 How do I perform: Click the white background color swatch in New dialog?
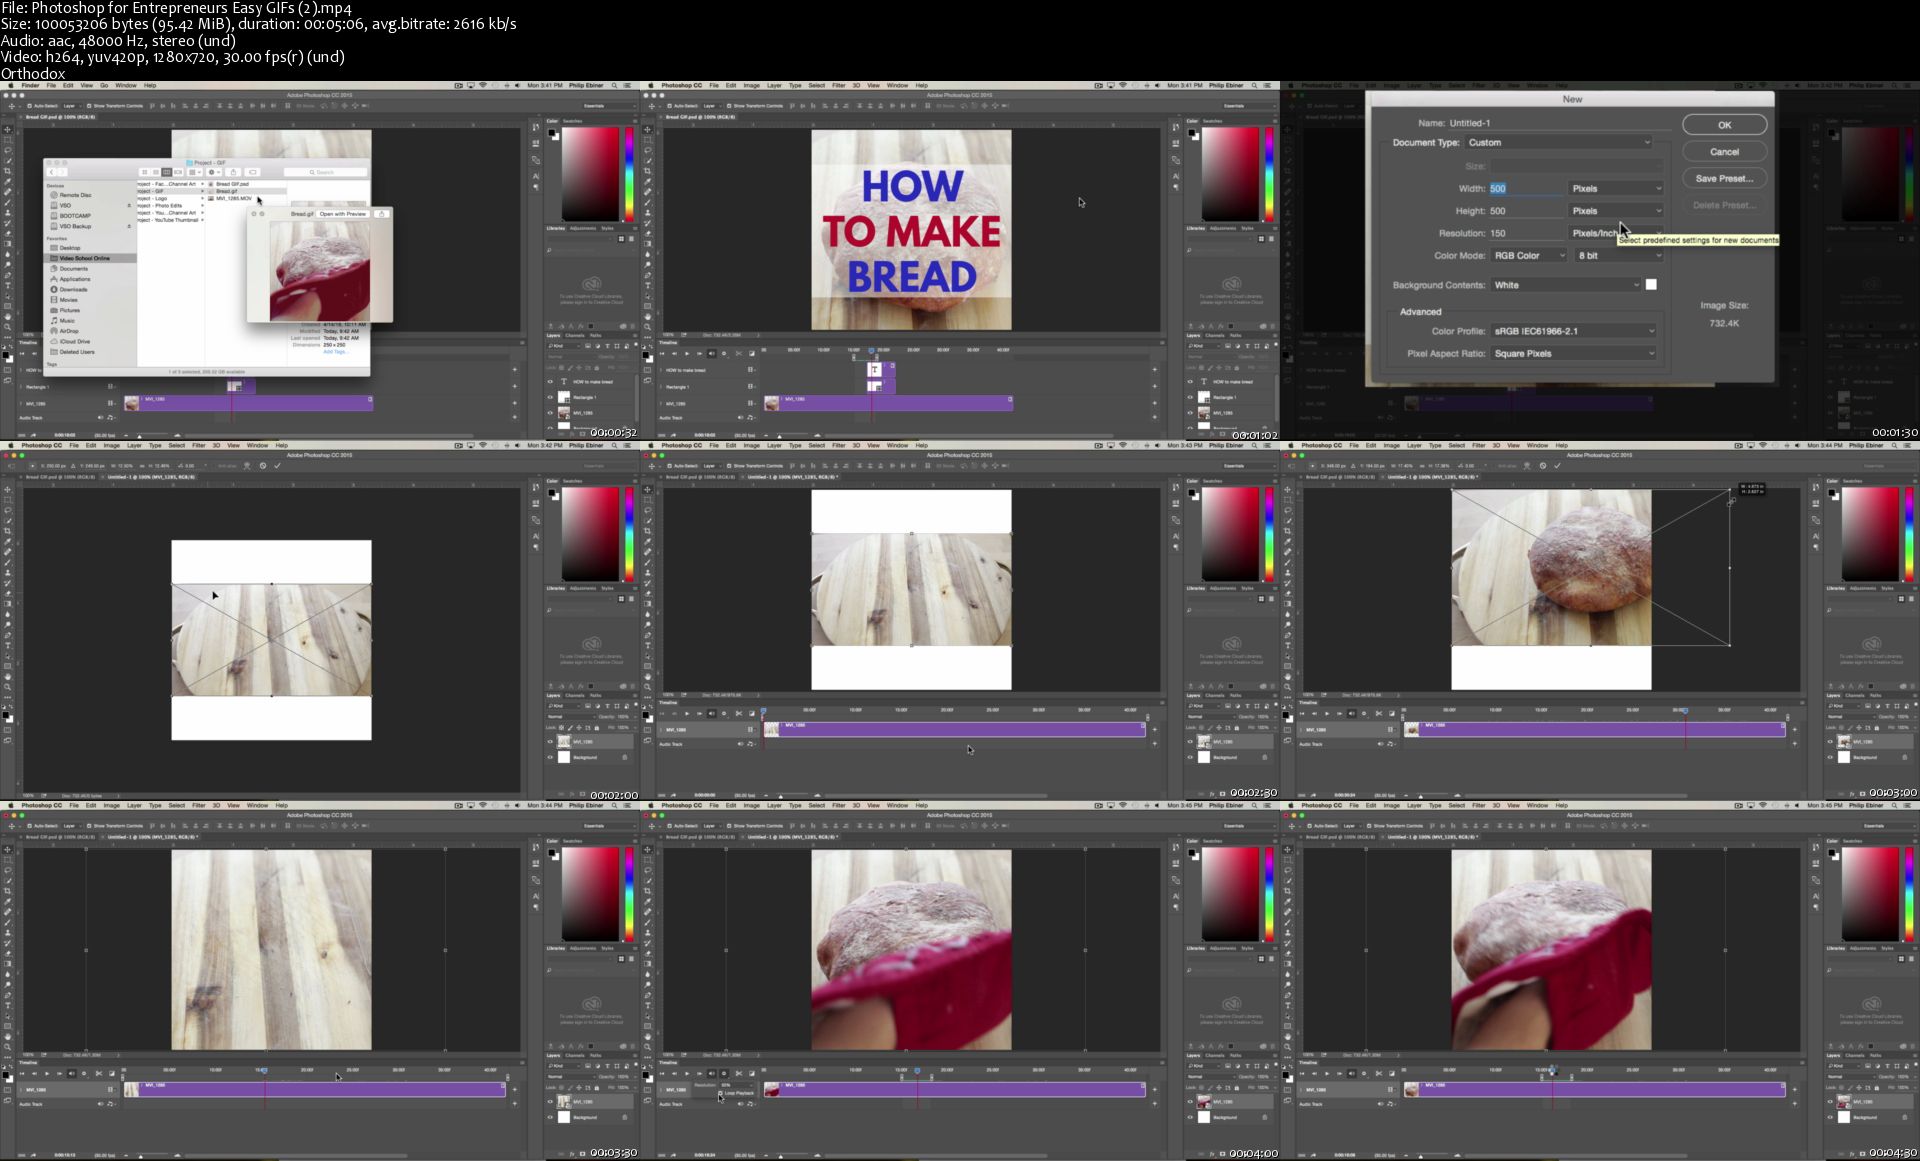(x=1651, y=285)
